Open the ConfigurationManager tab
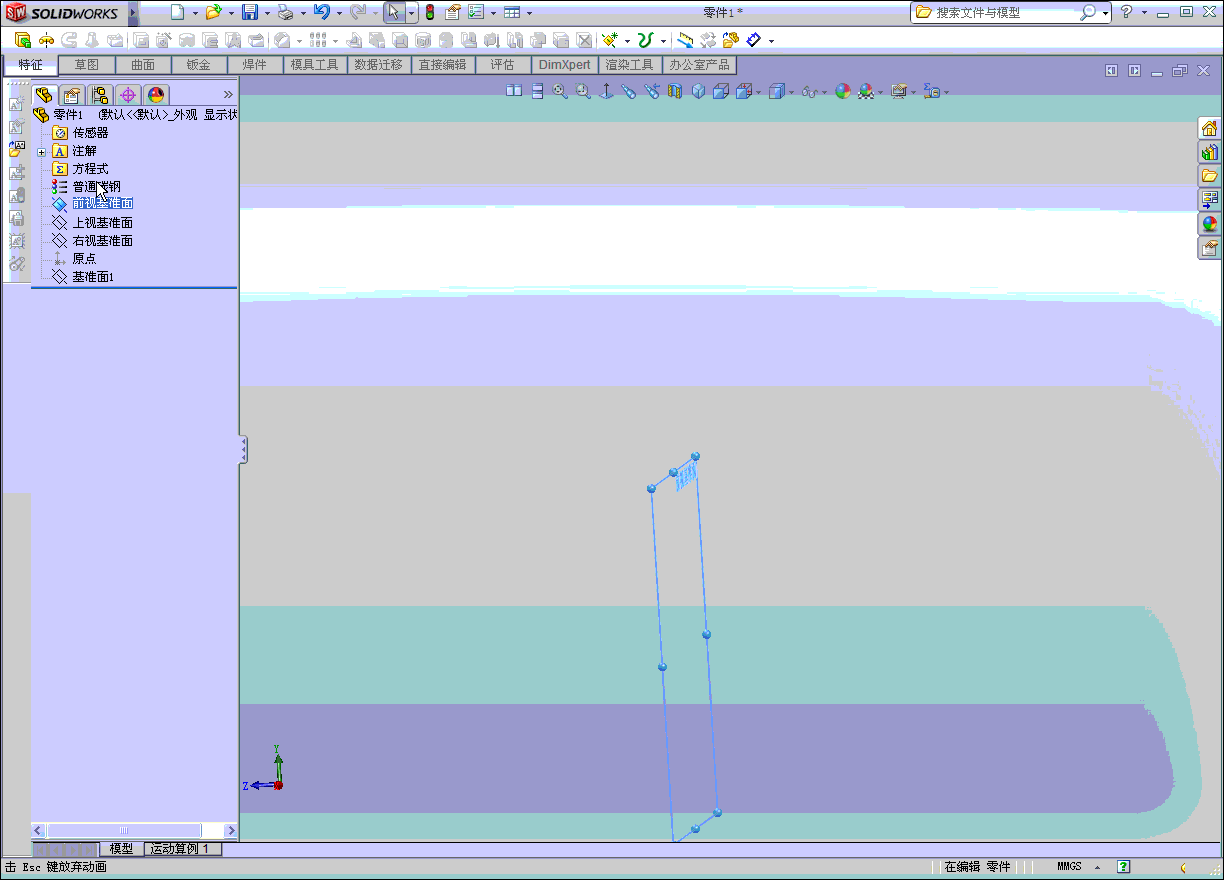The width and height of the screenshot is (1224, 880). 99,95
